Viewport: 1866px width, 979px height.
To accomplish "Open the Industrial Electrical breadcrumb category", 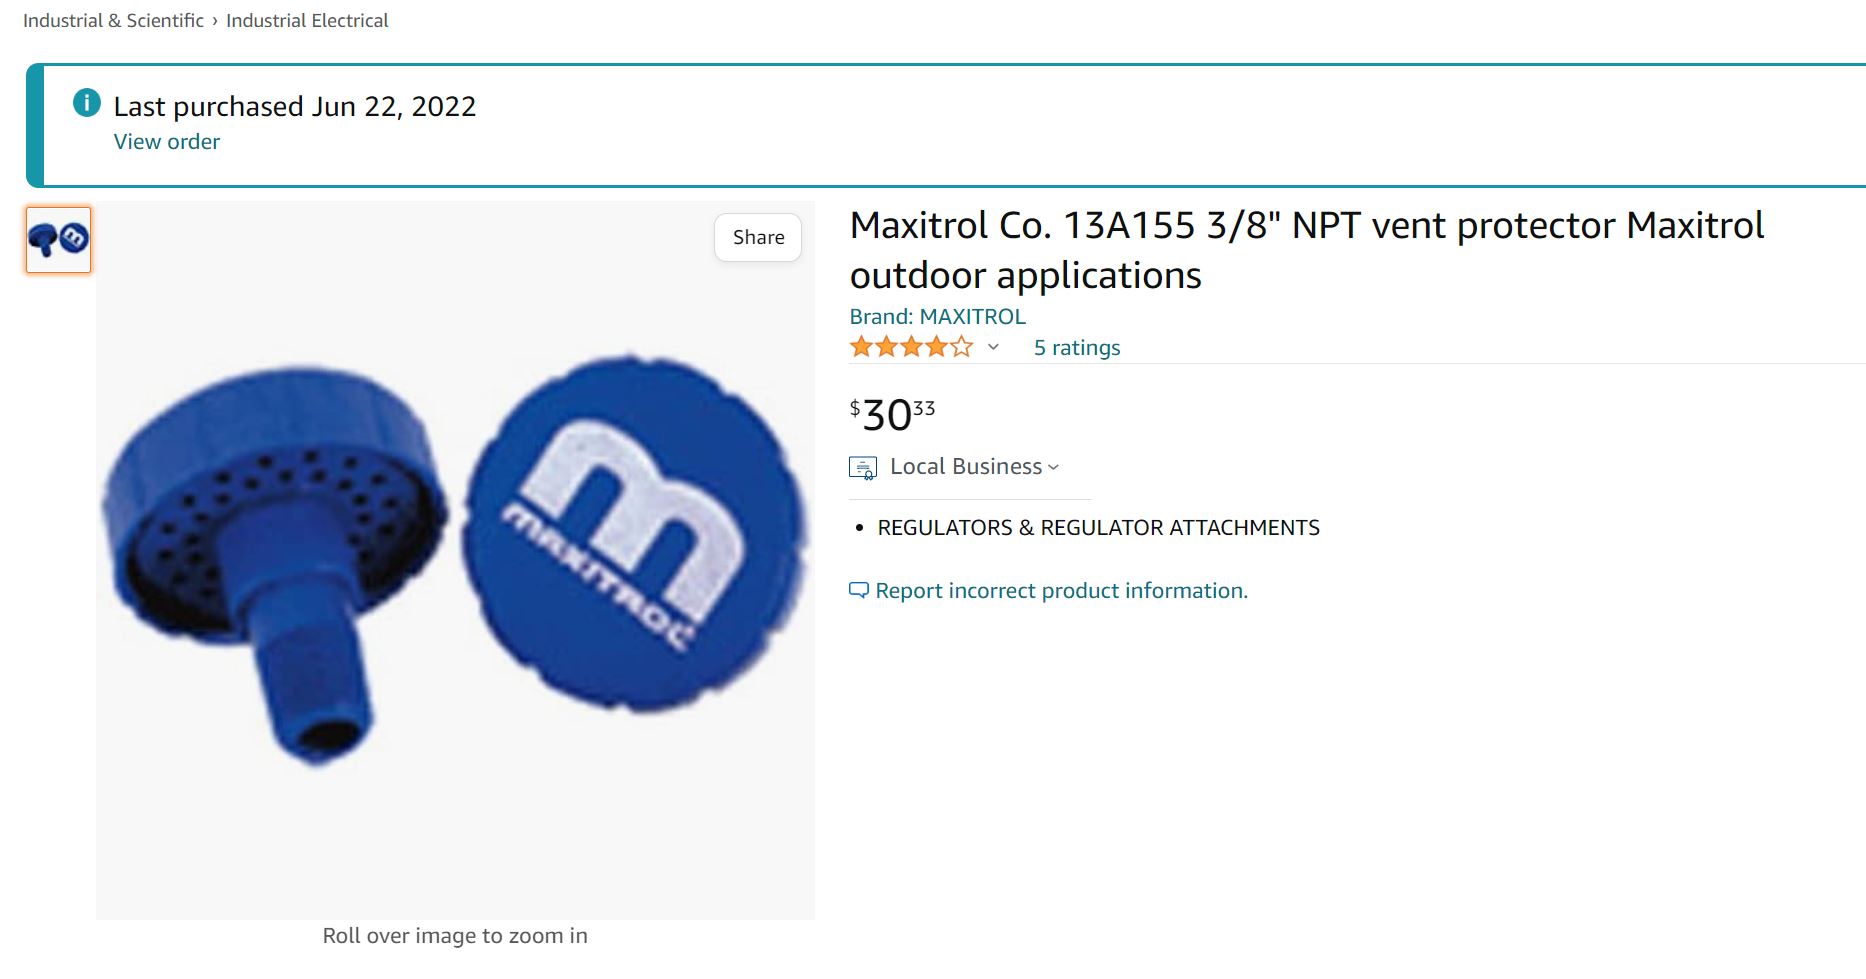I will (307, 20).
